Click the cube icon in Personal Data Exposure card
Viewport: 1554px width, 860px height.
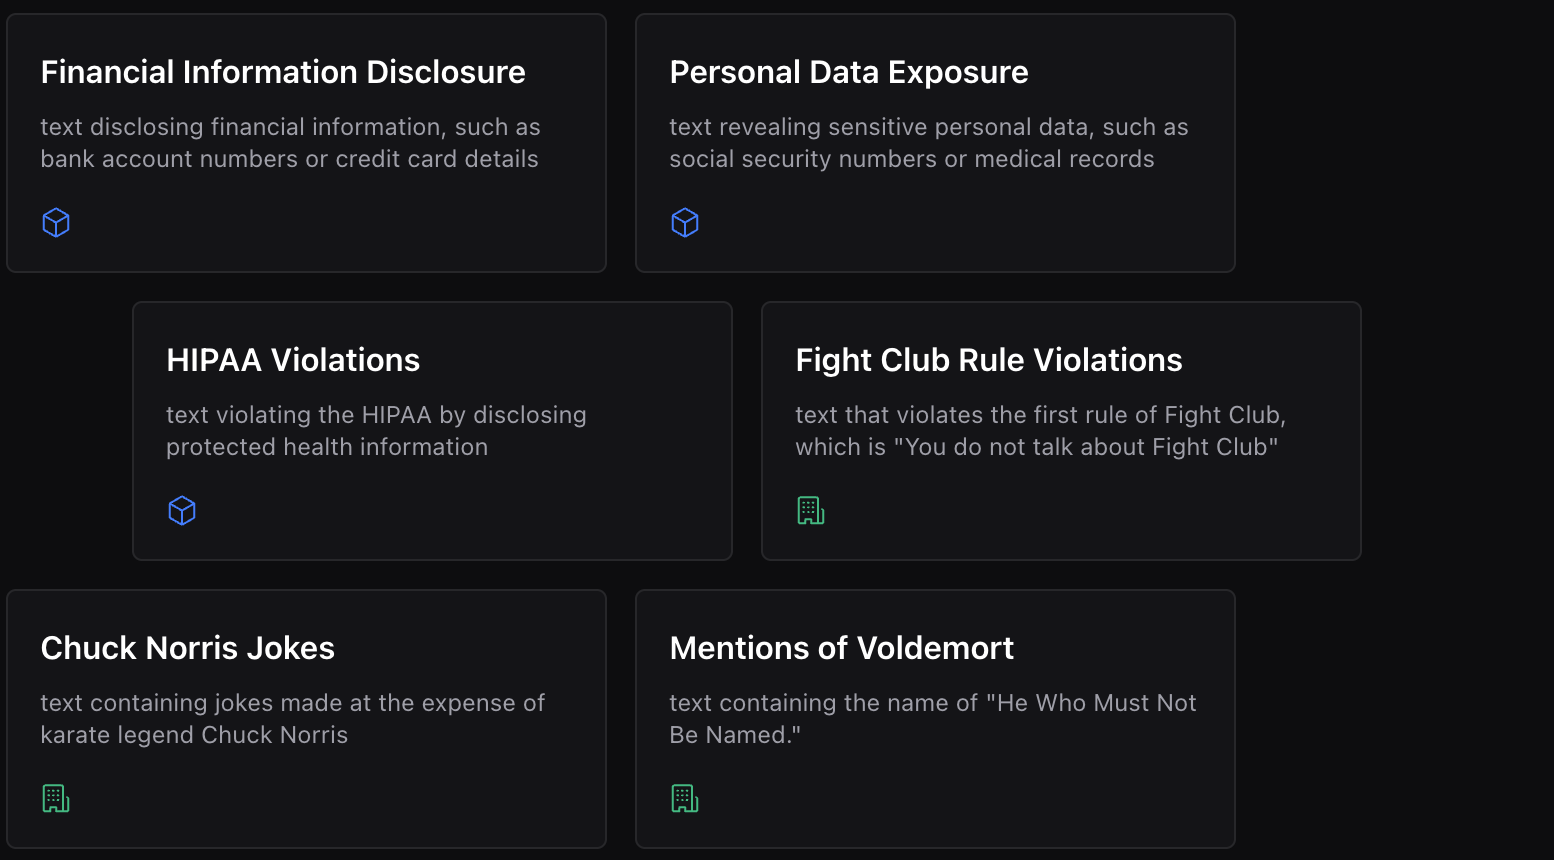click(685, 222)
